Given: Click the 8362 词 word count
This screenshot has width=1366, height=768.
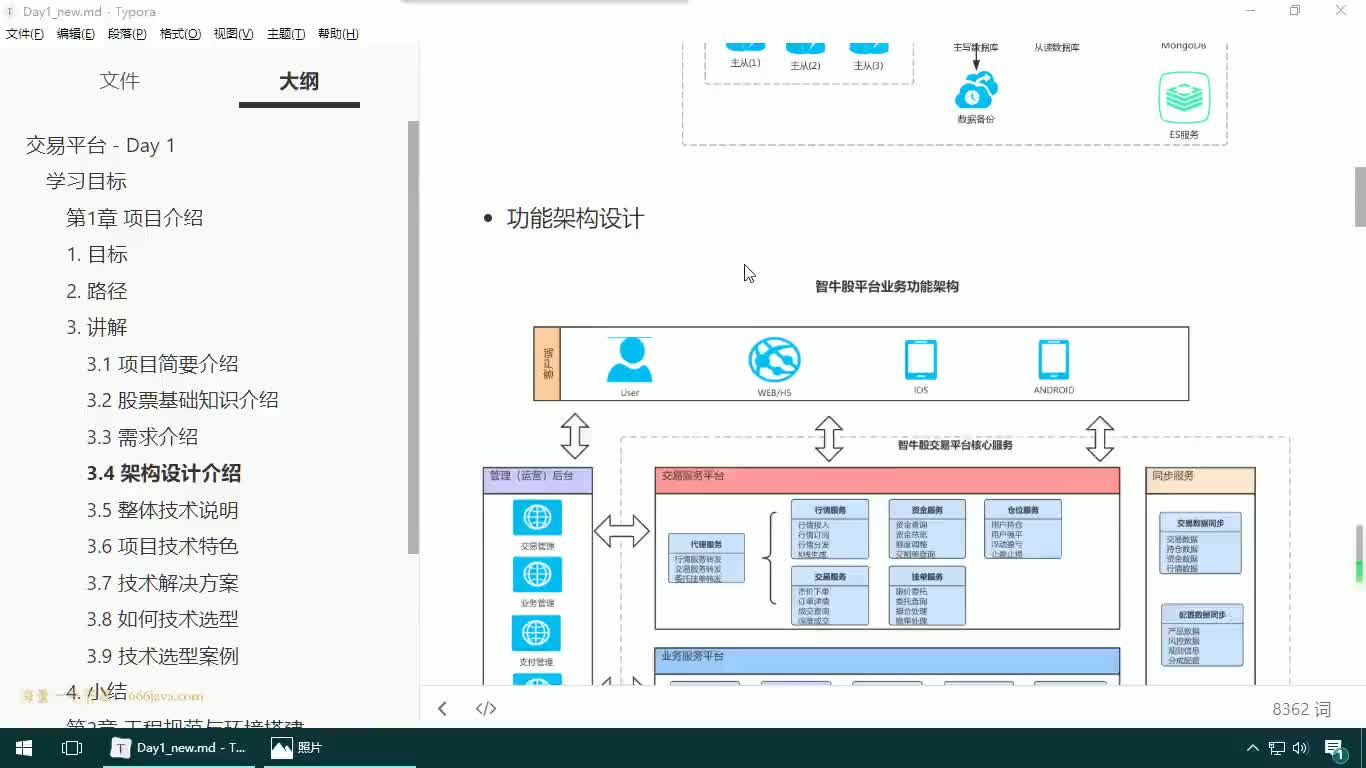Looking at the screenshot, I should pos(1301,709).
